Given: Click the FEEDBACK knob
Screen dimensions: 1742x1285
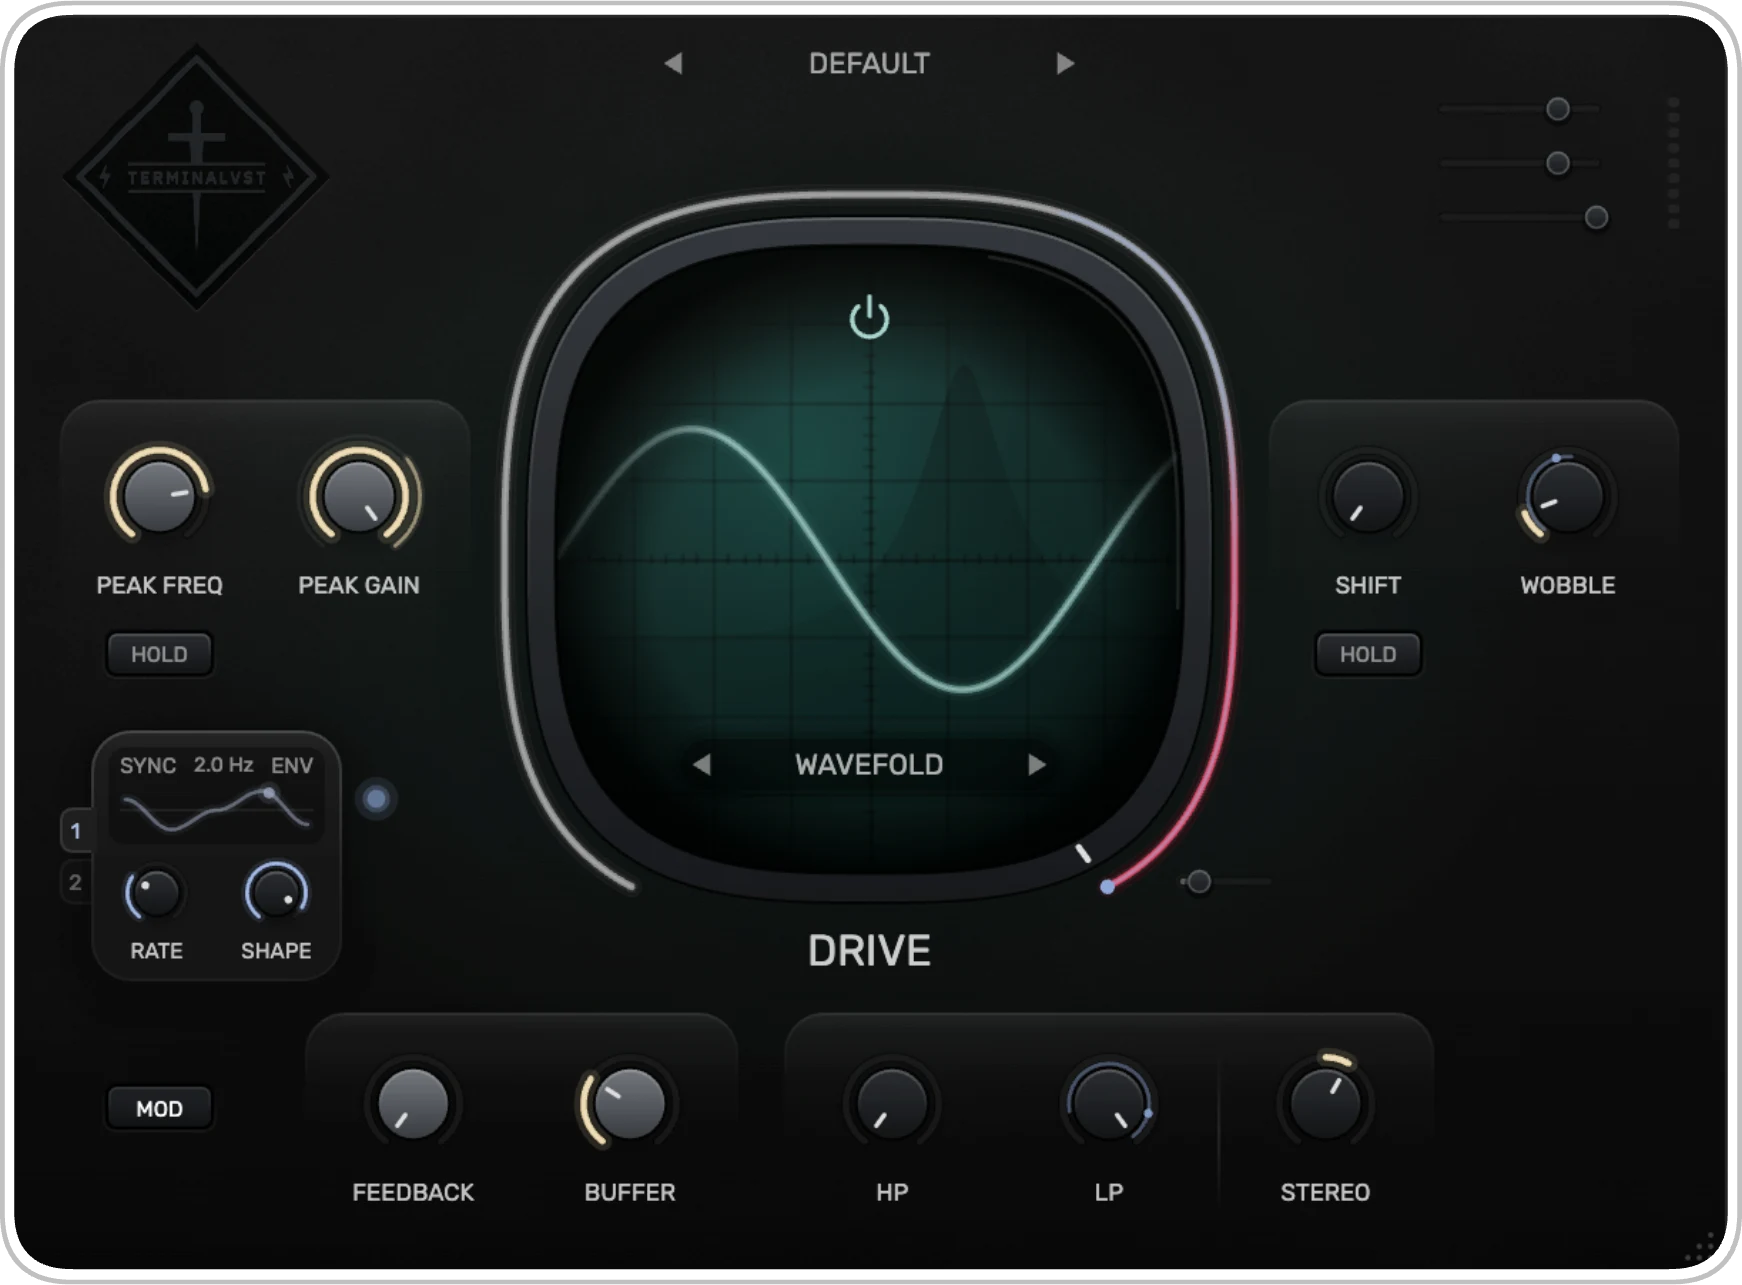Looking at the screenshot, I should (412, 1104).
